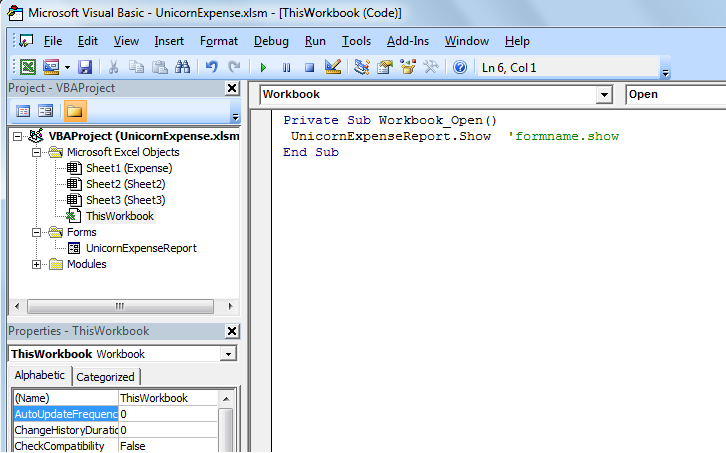Open the Edit menu
The height and width of the screenshot is (453, 726).
(88, 41)
